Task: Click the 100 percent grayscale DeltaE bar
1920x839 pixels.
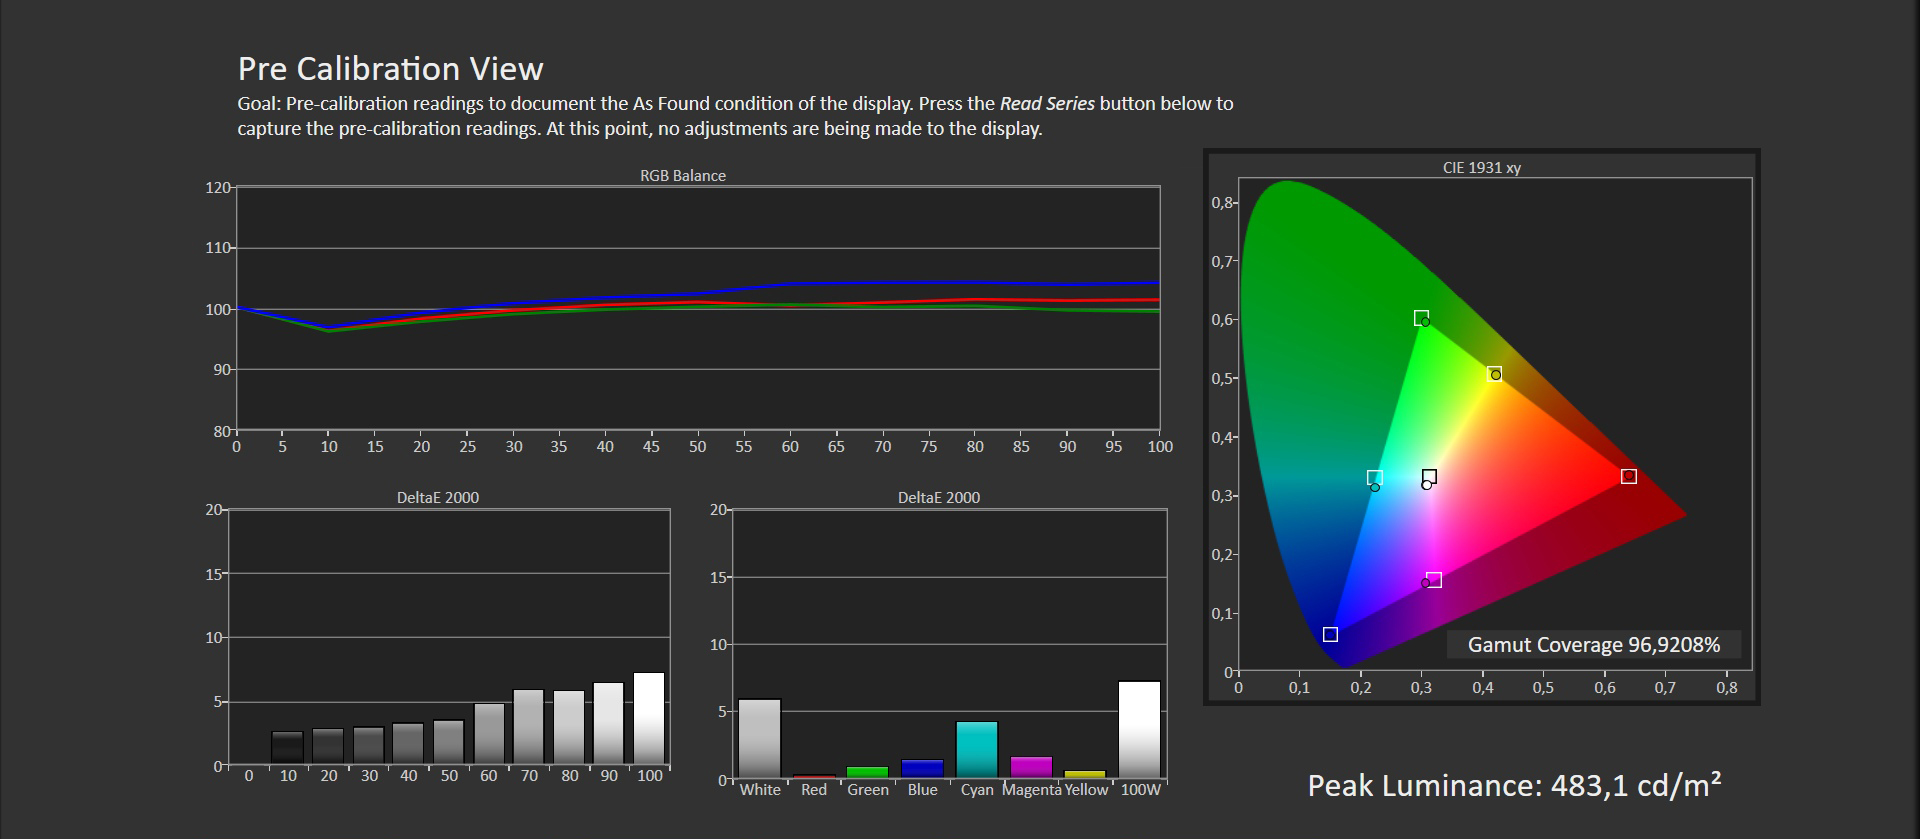Action: pyautogui.click(x=649, y=718)
